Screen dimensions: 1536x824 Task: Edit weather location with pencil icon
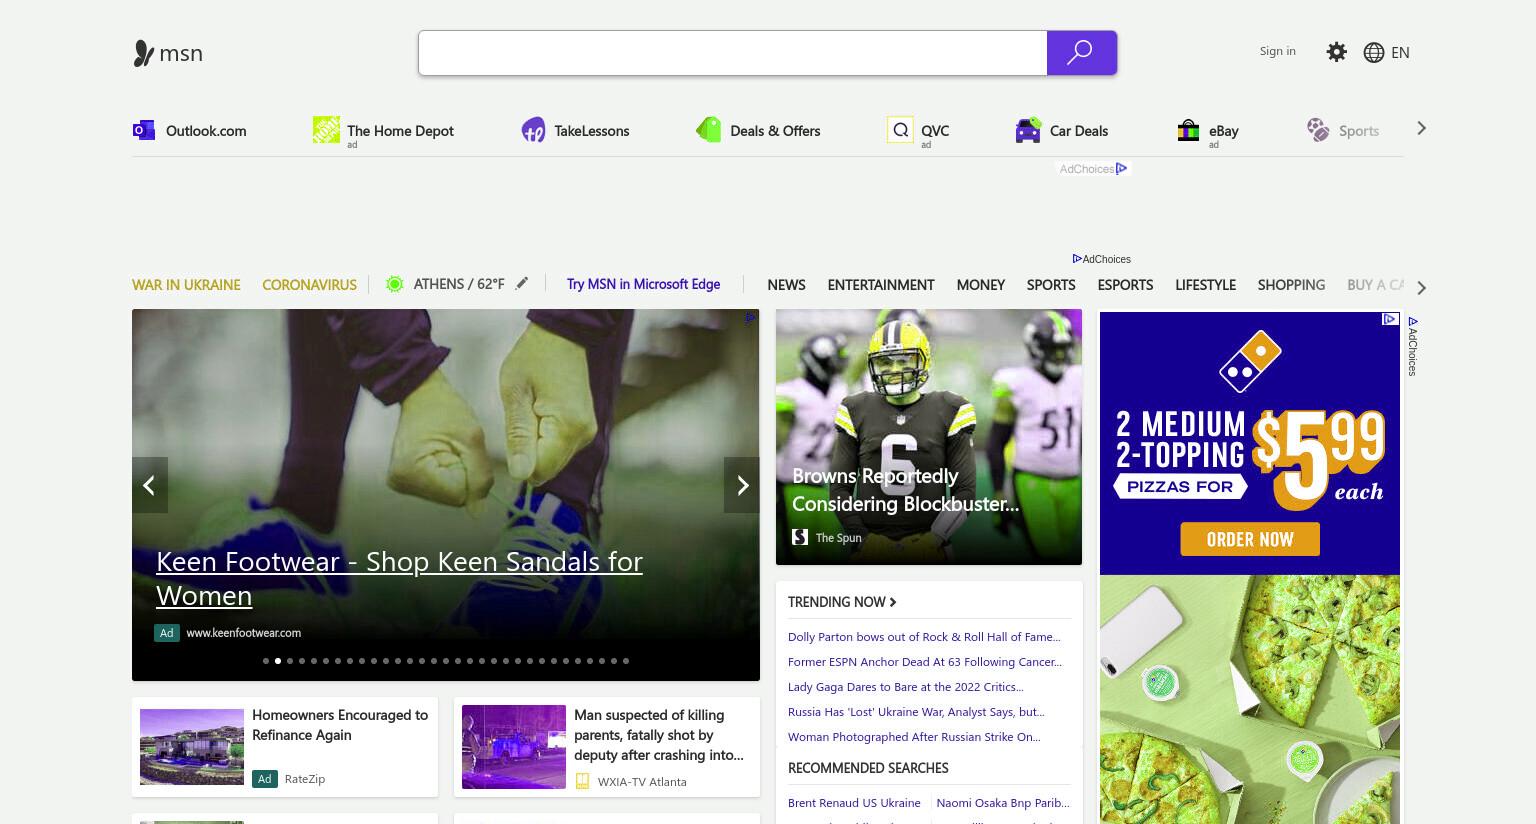(522, 284)
